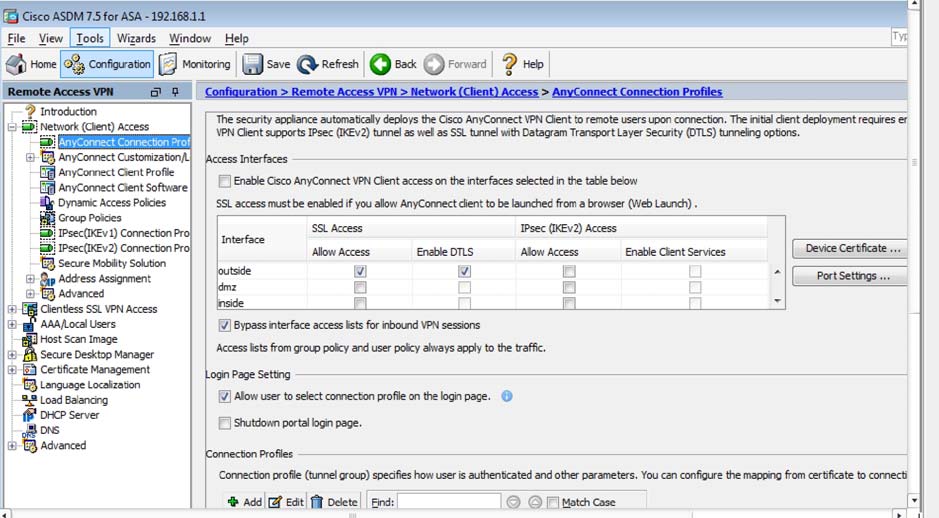Toggle Bypass interface access lists checkbox
Screen dimensions: 939x518
[x=225, y=325]
